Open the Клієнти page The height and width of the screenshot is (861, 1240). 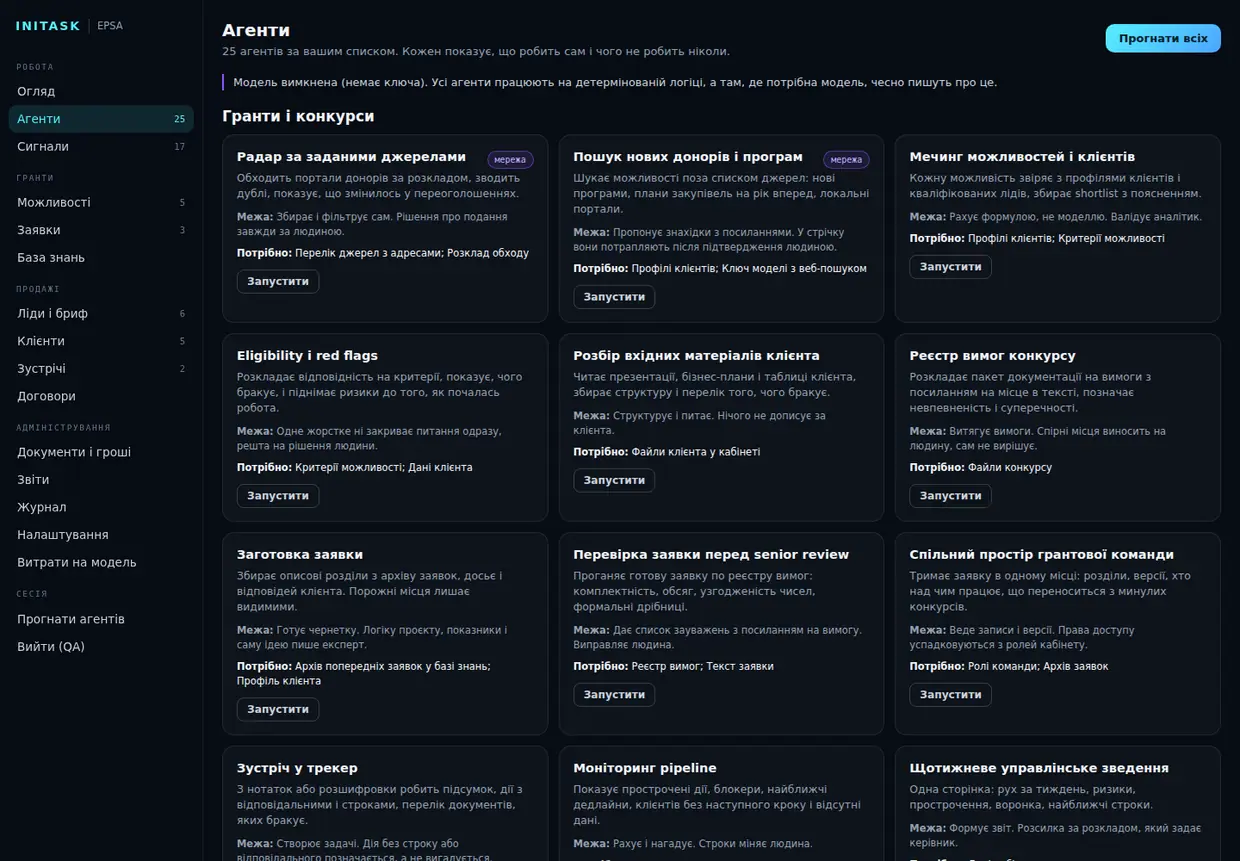[x=101, y=341]
